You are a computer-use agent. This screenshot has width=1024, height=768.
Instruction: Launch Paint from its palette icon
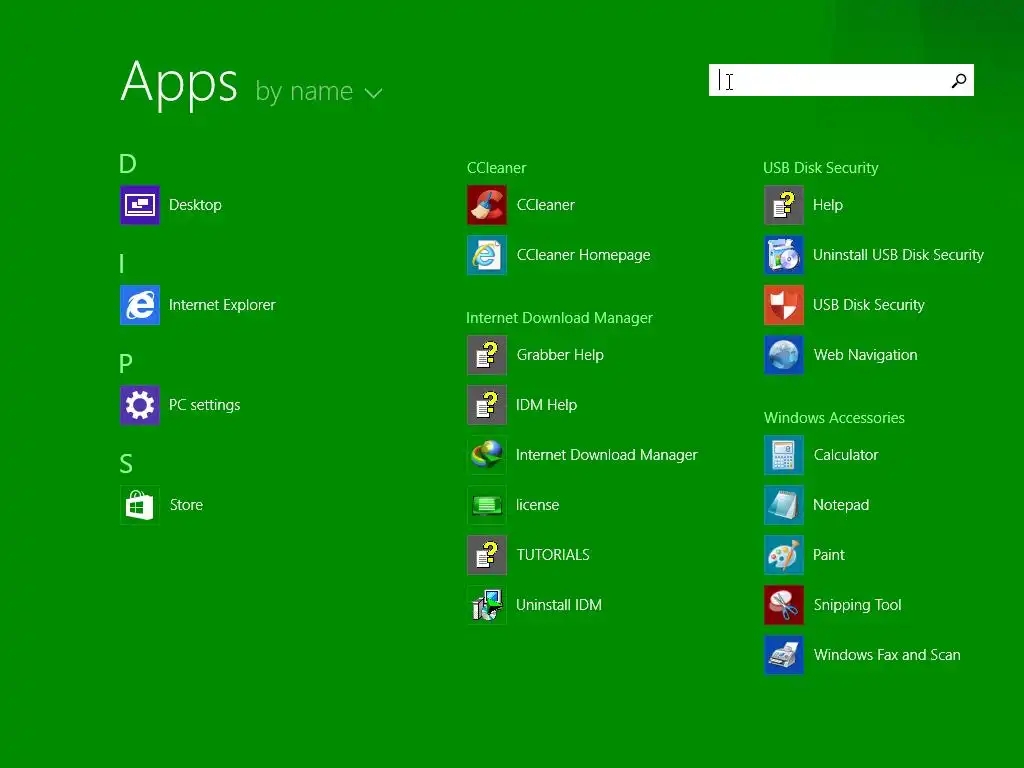(784, 554)
